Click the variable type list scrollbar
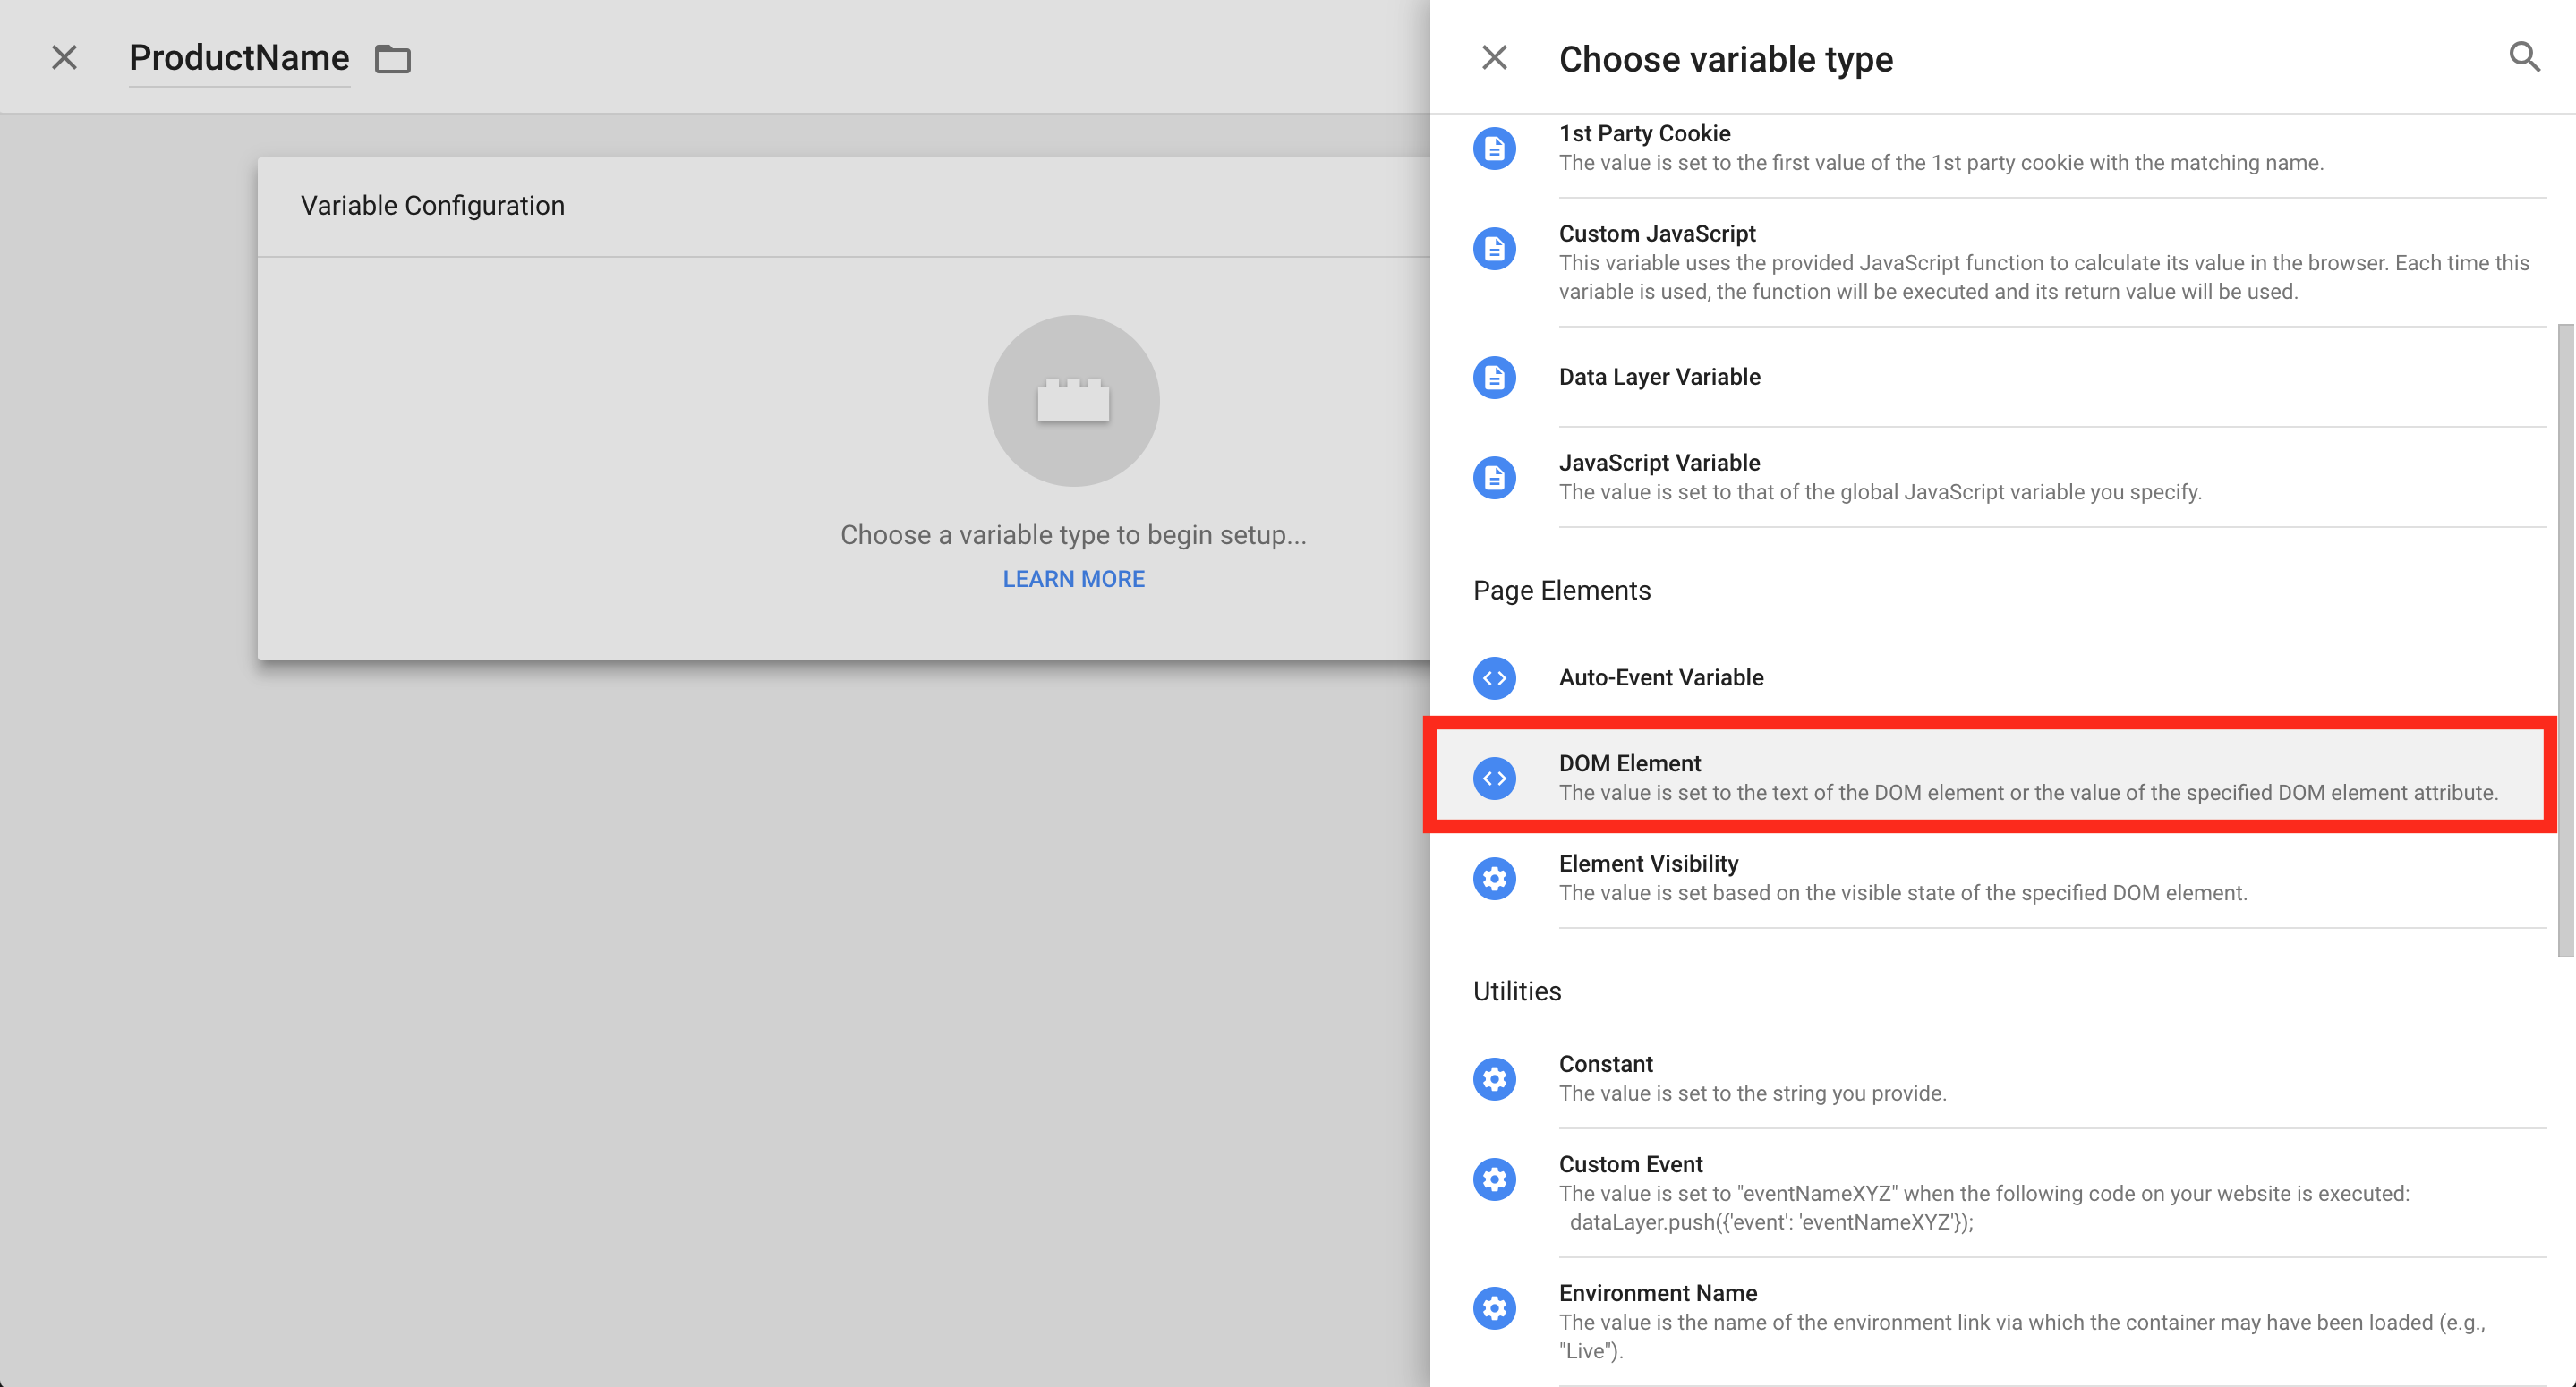 pyautogui.click(x=2565, y=640)
